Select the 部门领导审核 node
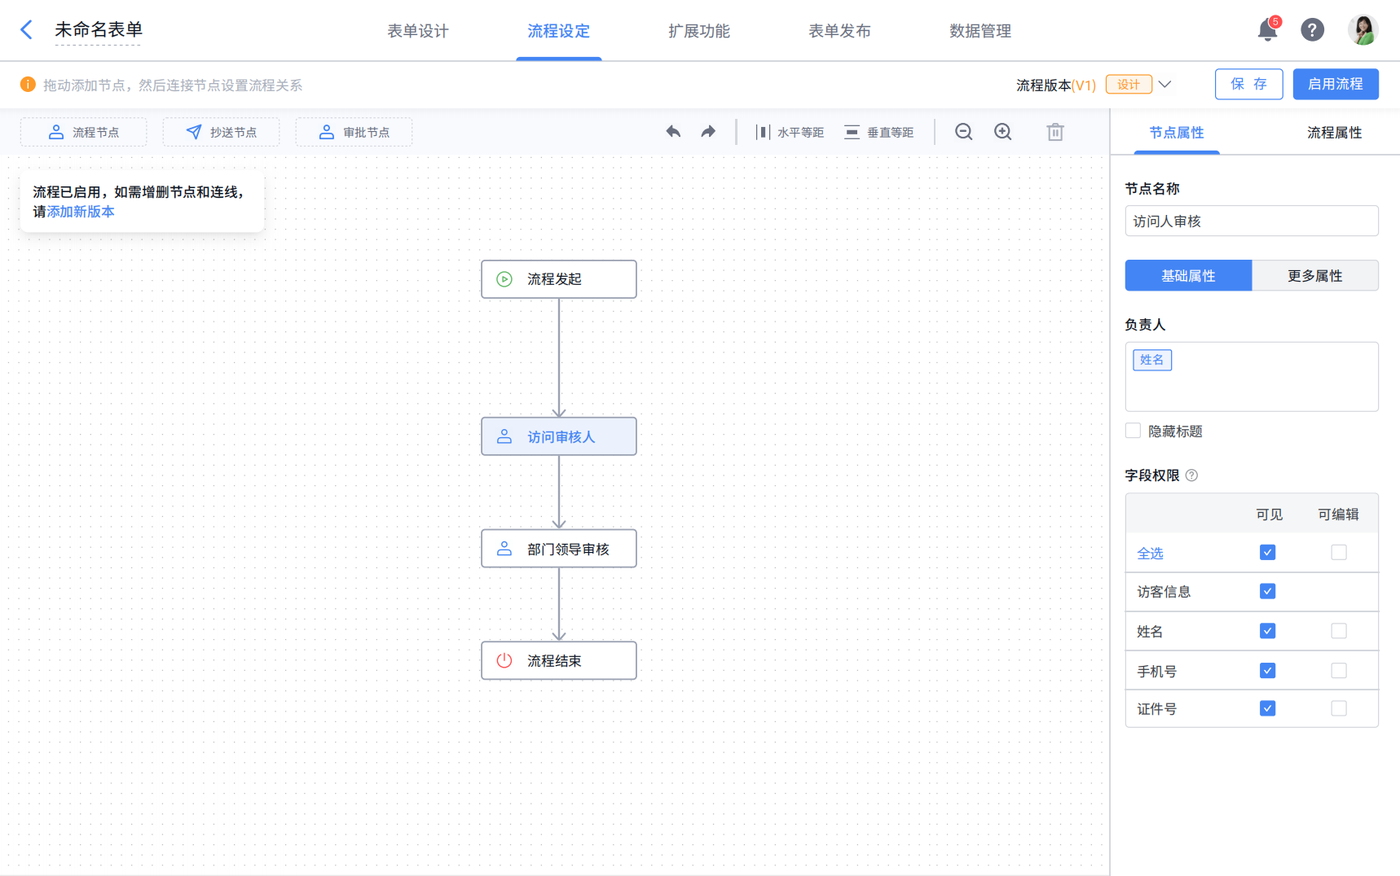Viewport: 1400px width, 876px height. [x=559, y=548]
